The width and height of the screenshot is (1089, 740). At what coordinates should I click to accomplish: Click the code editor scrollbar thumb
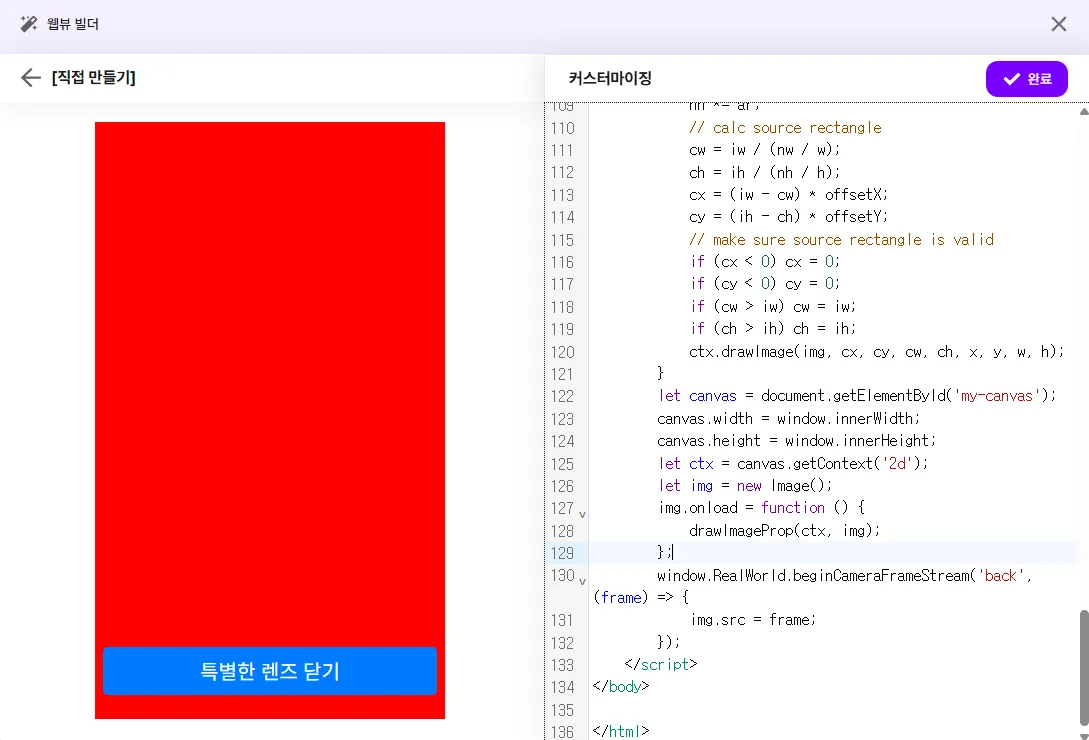[x=1083, y=667]
